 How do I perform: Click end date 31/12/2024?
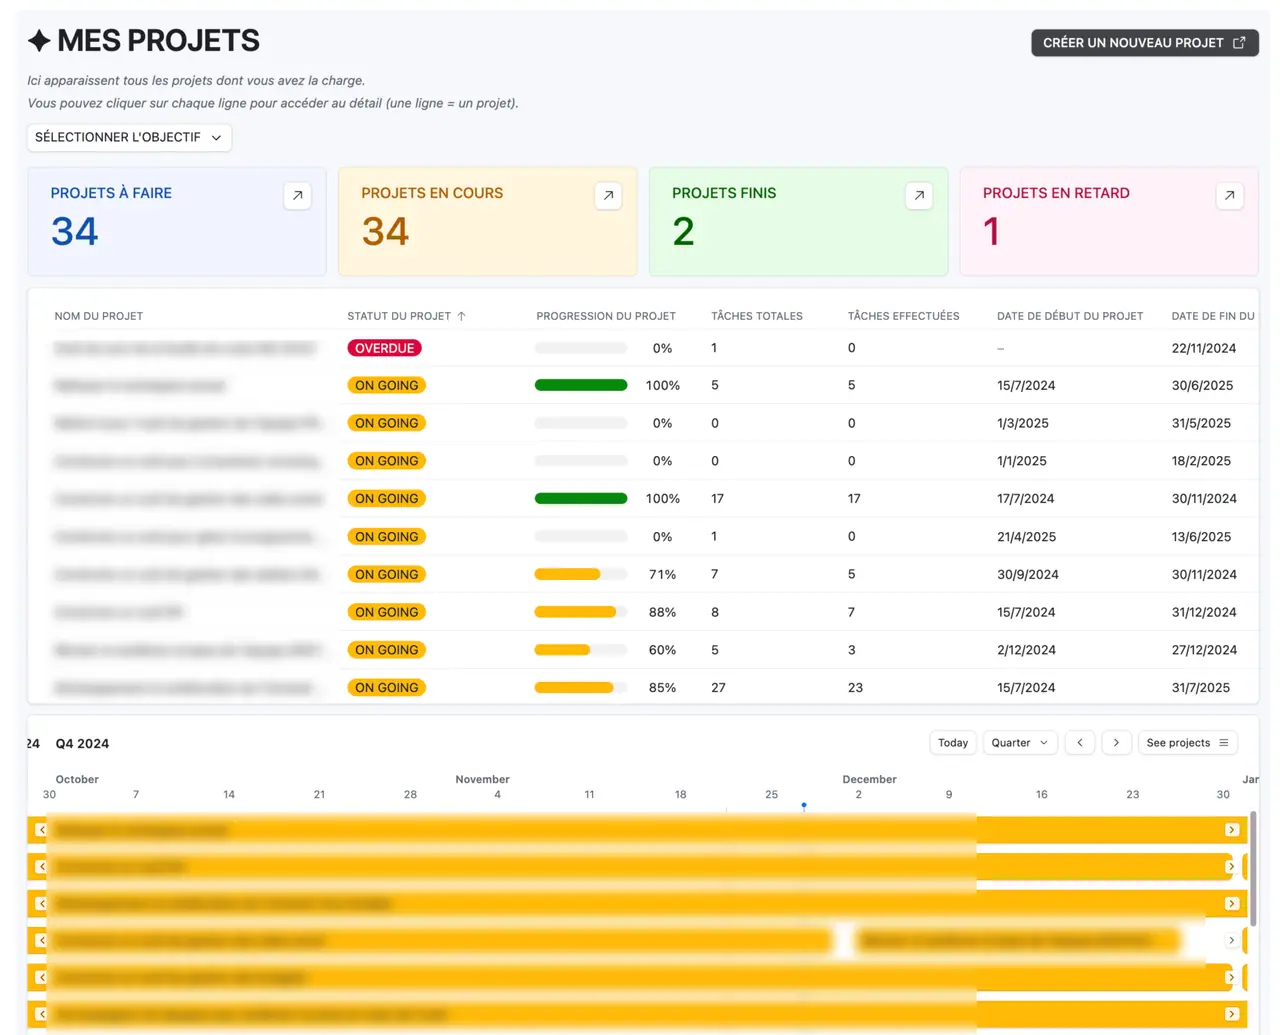point(1204,612)
